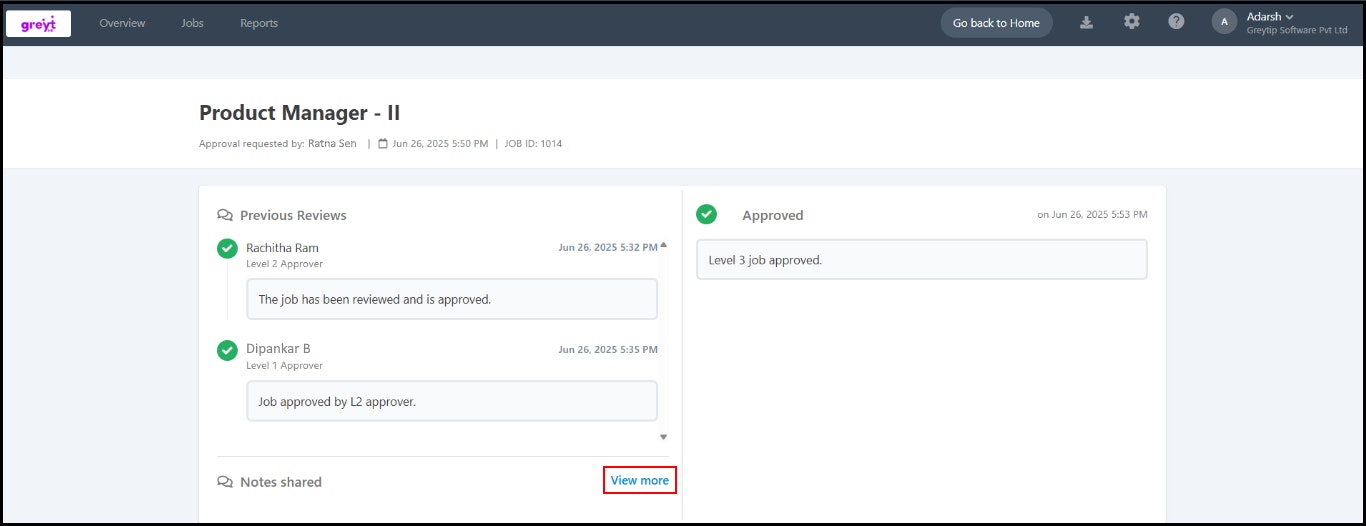1366x526 pixels.
Task: Click the reviews list scroll-down arrow
Action: (x=663, y=437)
